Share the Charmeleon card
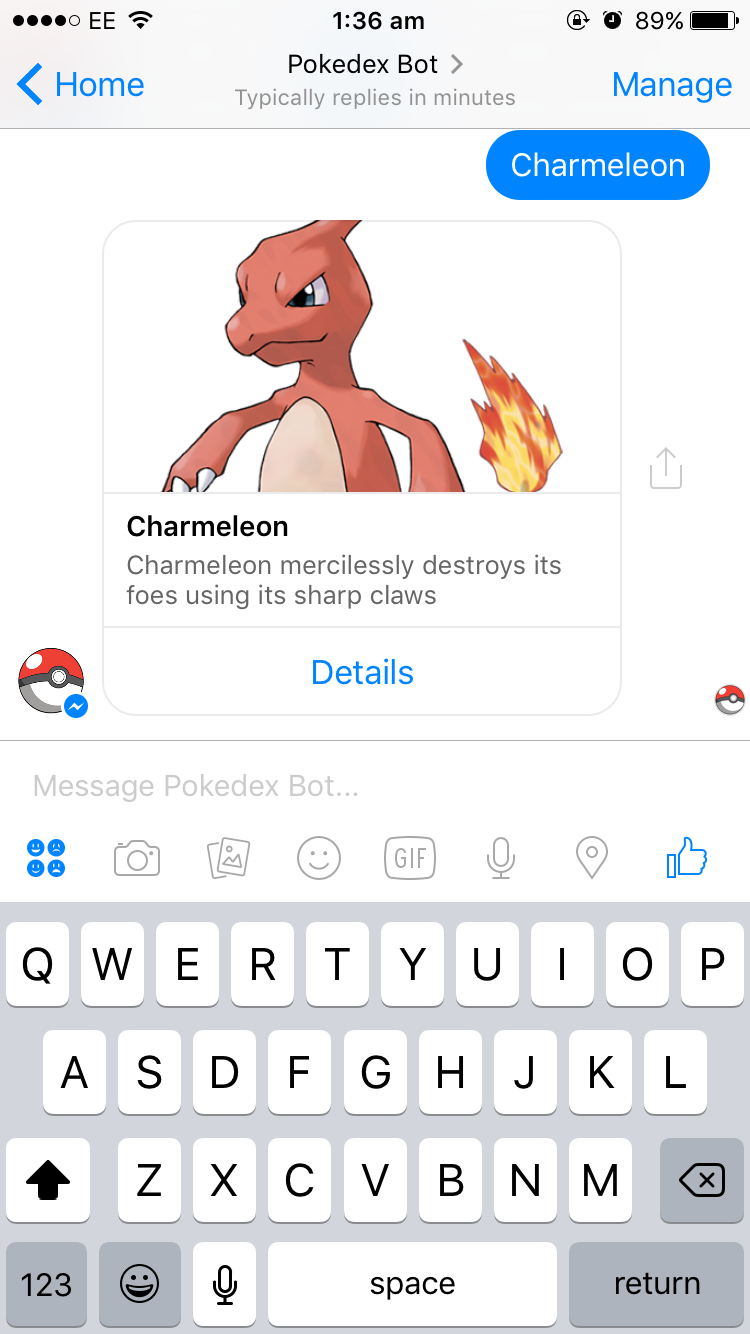Image resolution: width=750 pixels, height=1334 pixels. 666,468
